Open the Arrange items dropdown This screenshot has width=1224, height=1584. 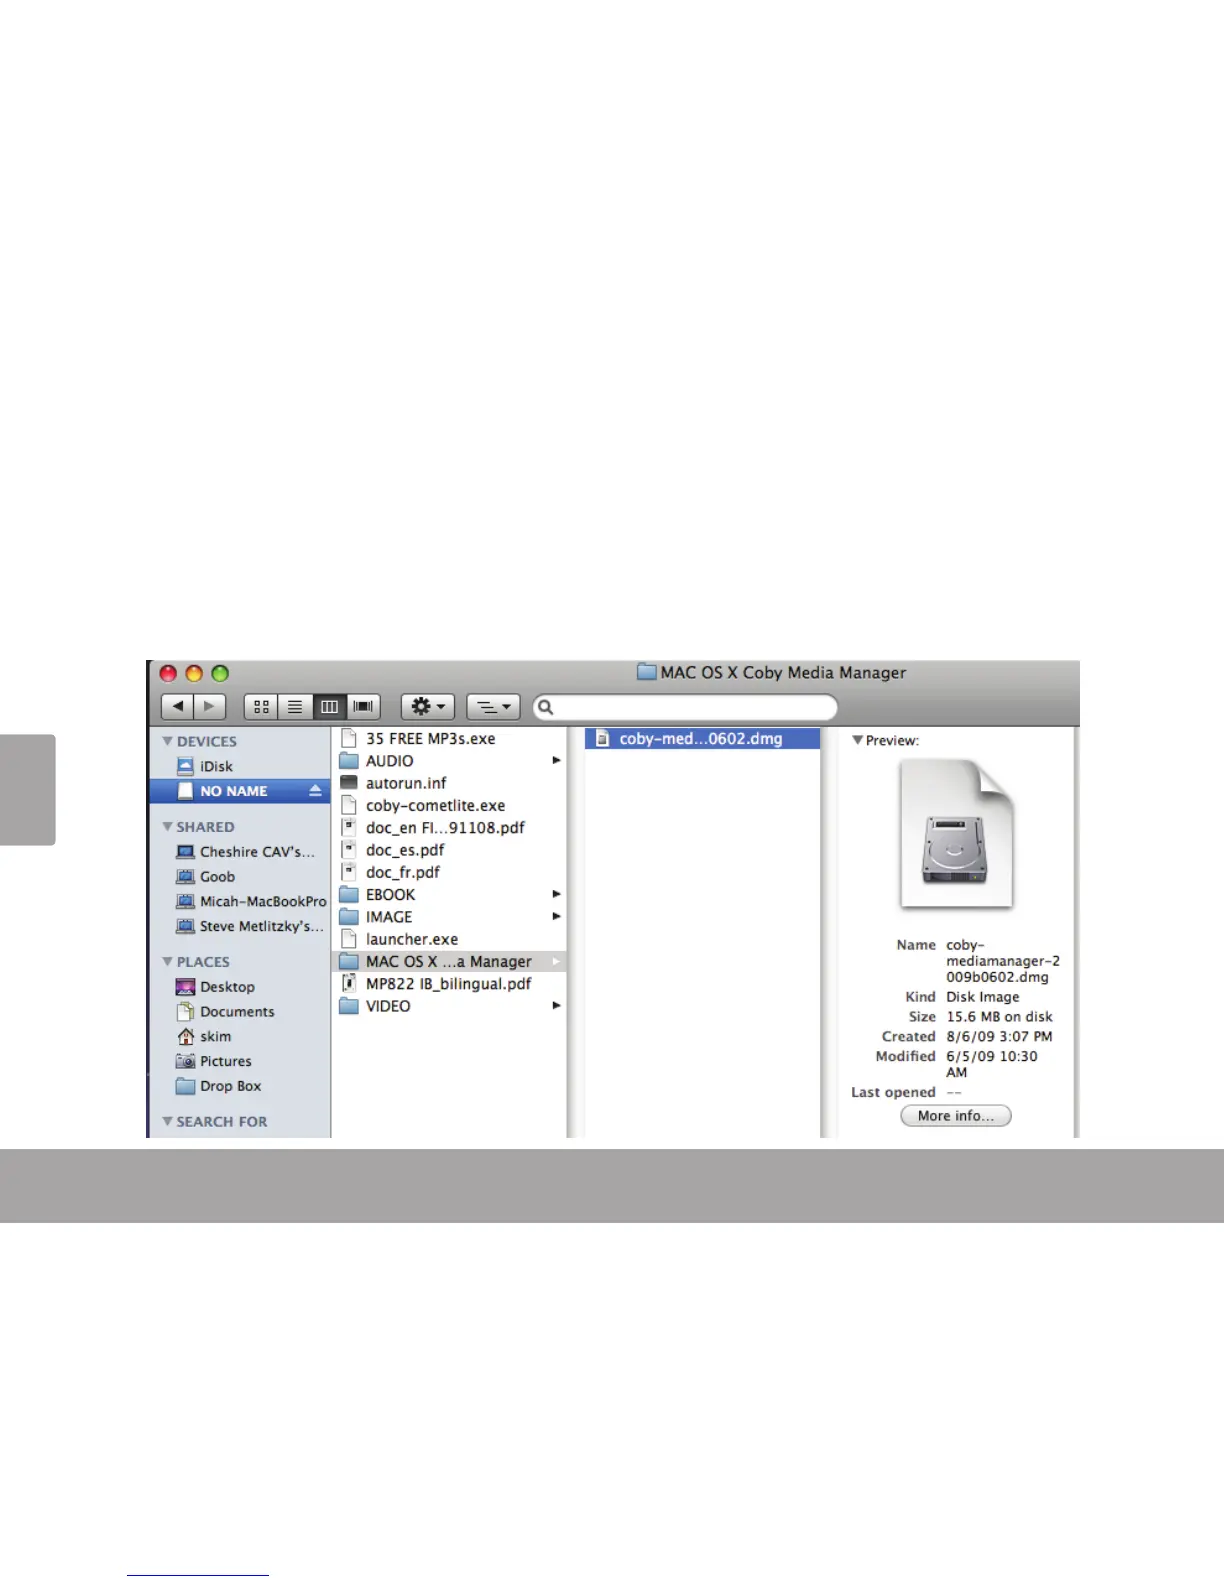493,707
